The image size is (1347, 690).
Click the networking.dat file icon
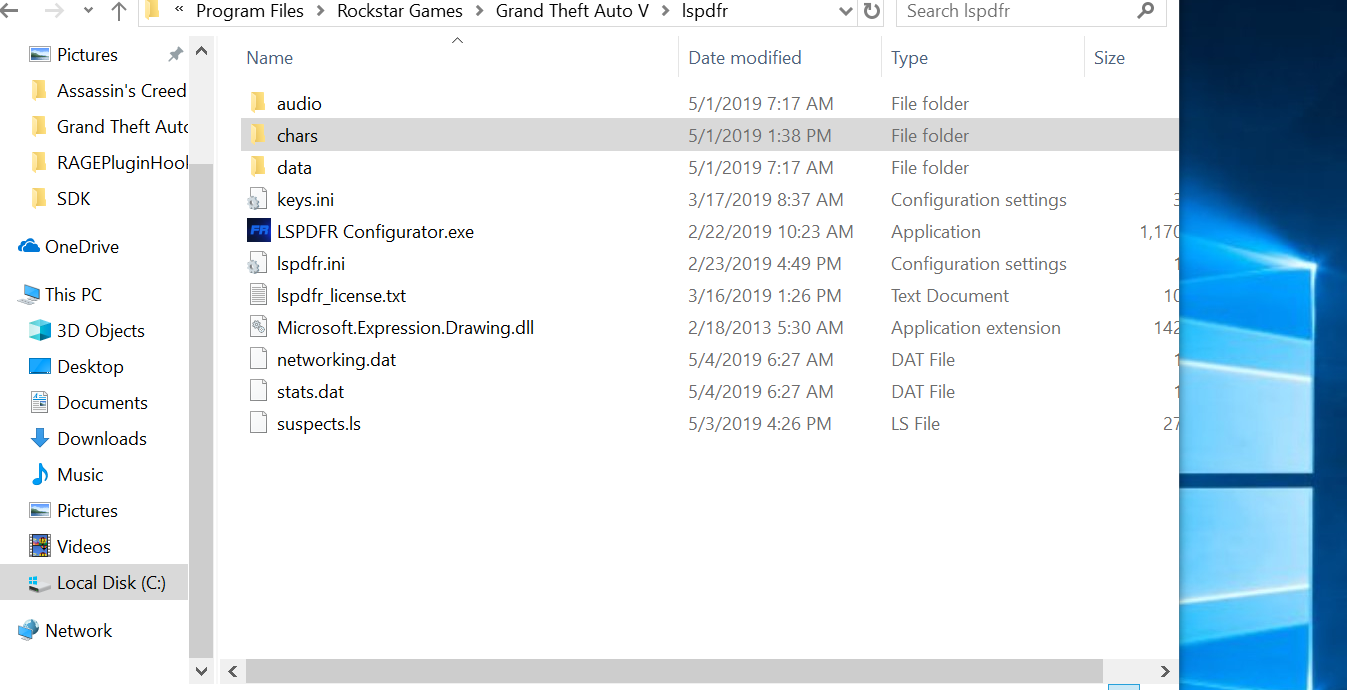258,359
